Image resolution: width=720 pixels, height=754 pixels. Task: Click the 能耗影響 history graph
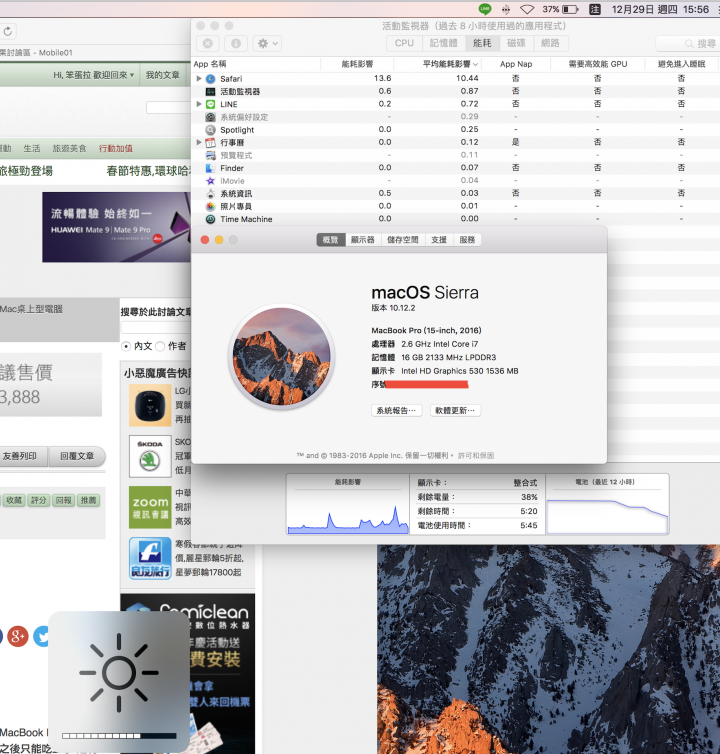point(348,511)
